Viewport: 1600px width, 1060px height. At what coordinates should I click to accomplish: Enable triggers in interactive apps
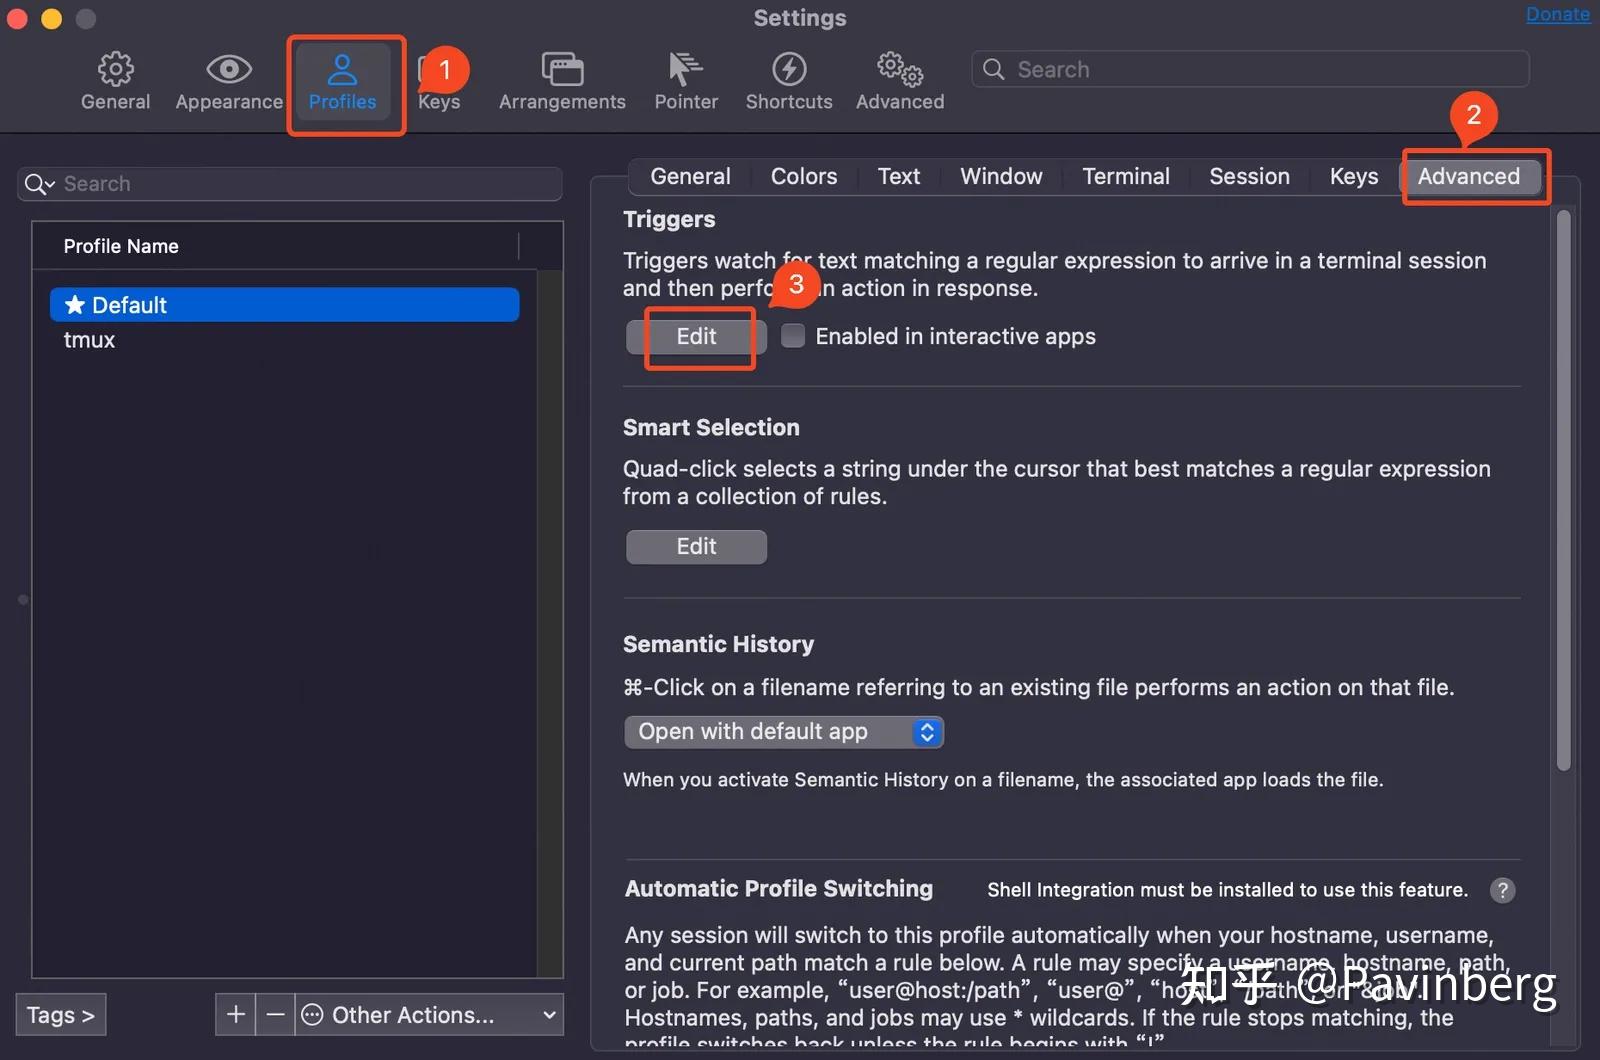coord(792,336)
